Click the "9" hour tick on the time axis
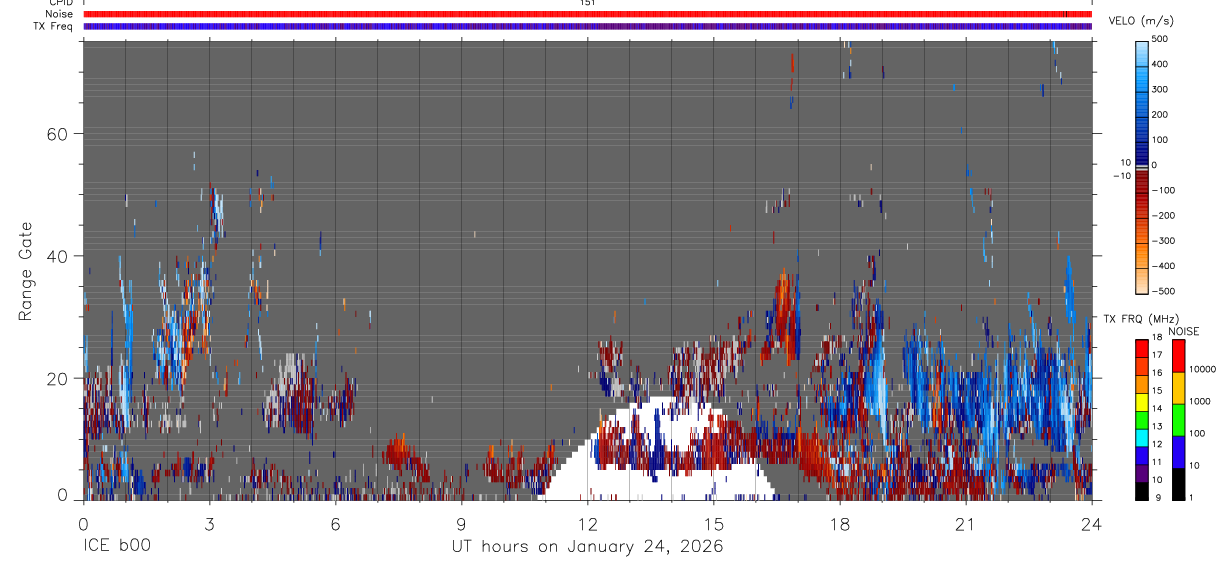 (x=461, y=523)
